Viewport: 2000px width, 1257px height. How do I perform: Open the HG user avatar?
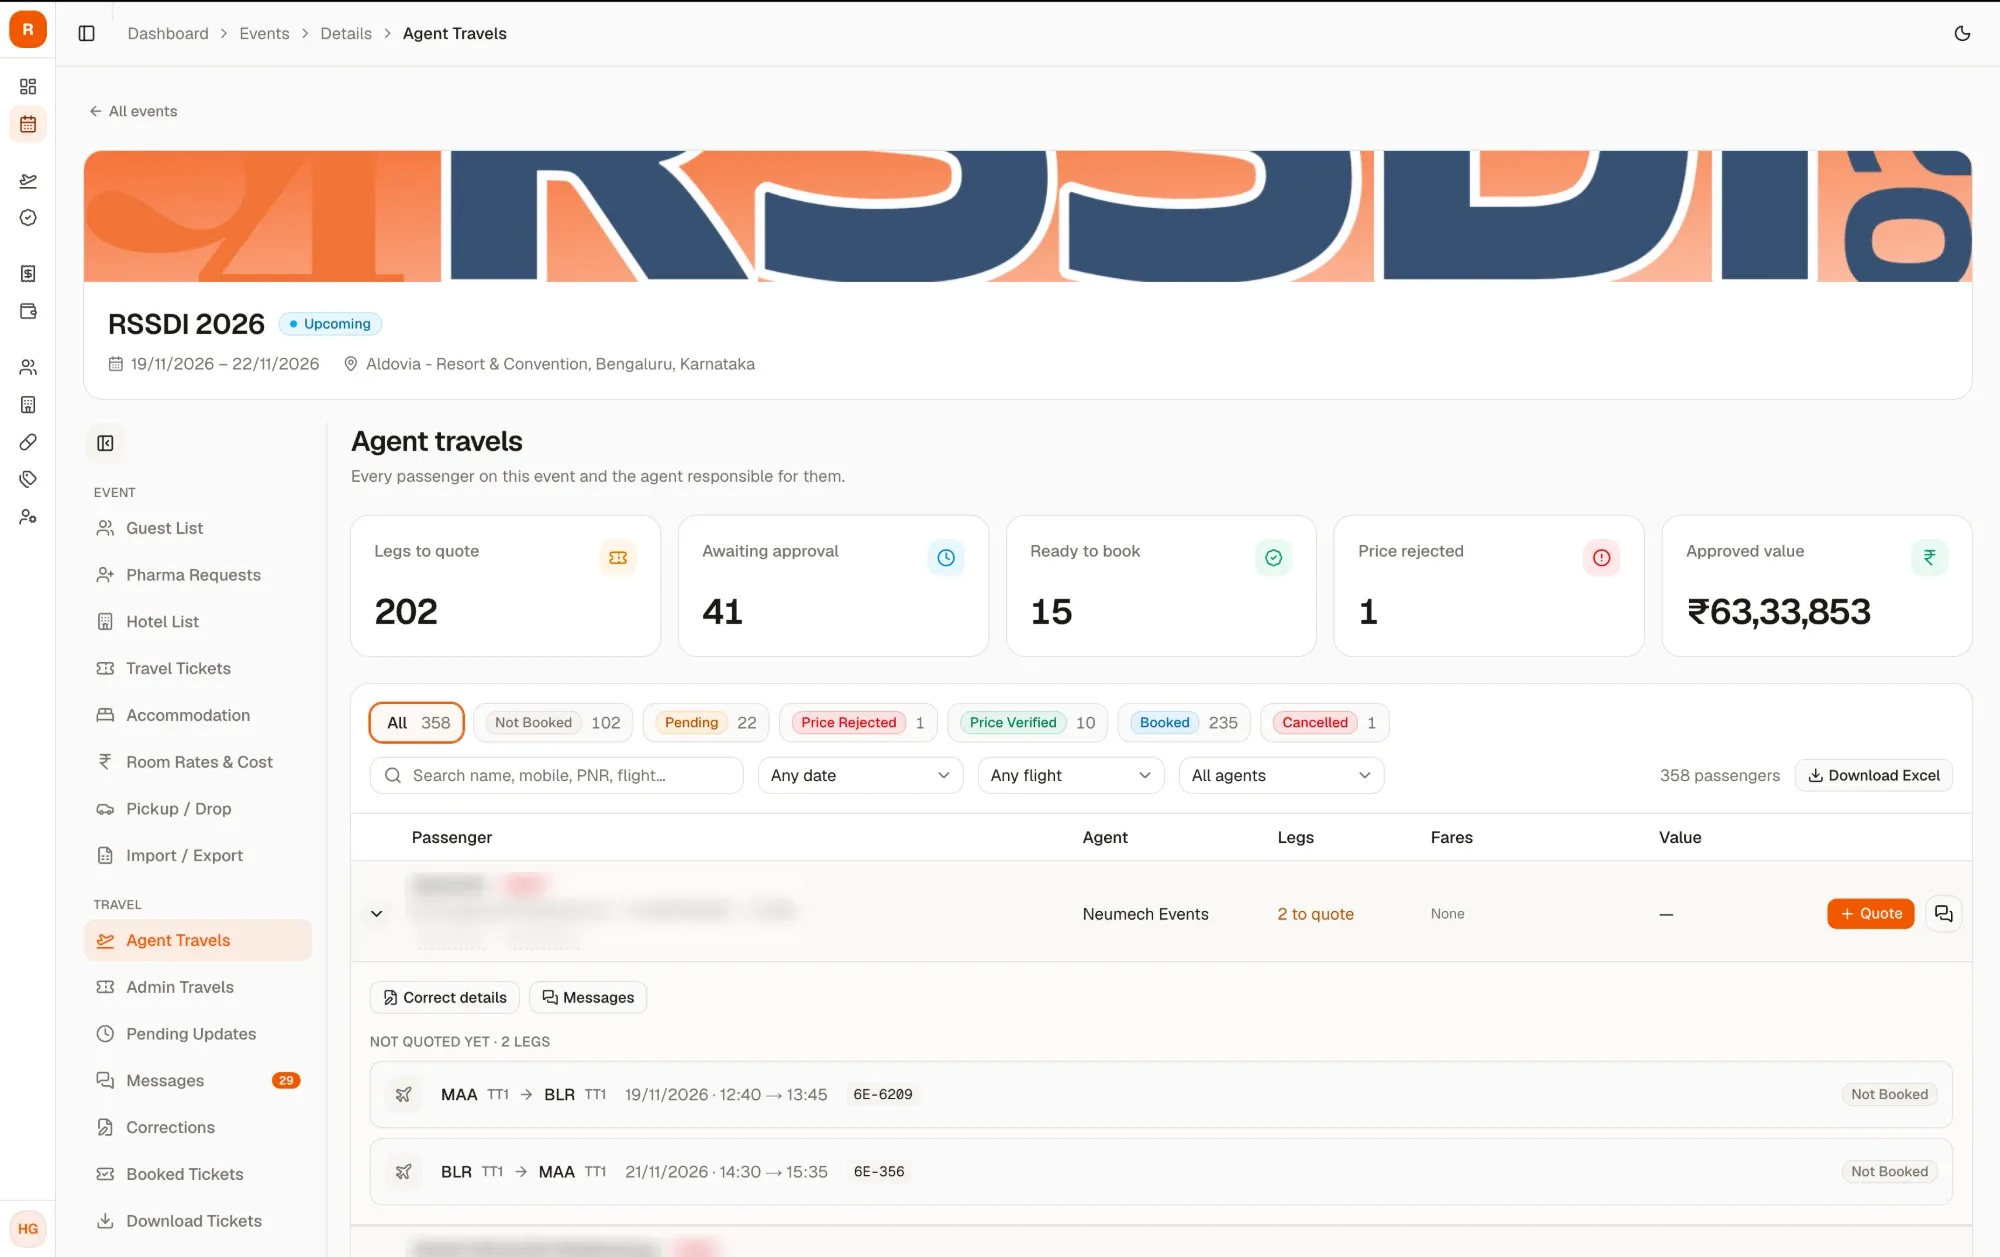(28, 1228)
